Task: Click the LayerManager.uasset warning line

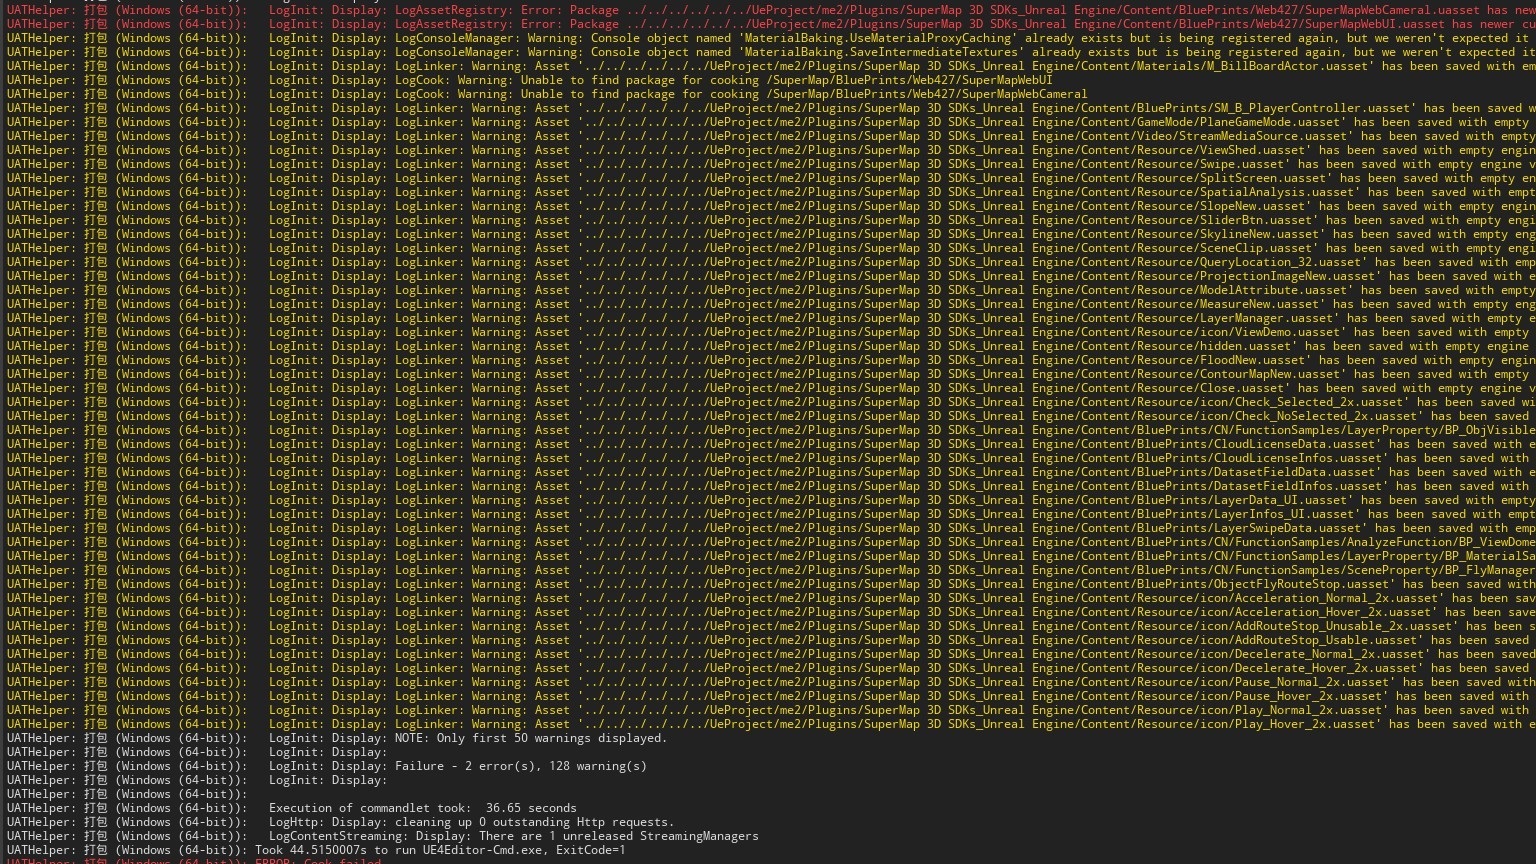Action: coord(771,318)
